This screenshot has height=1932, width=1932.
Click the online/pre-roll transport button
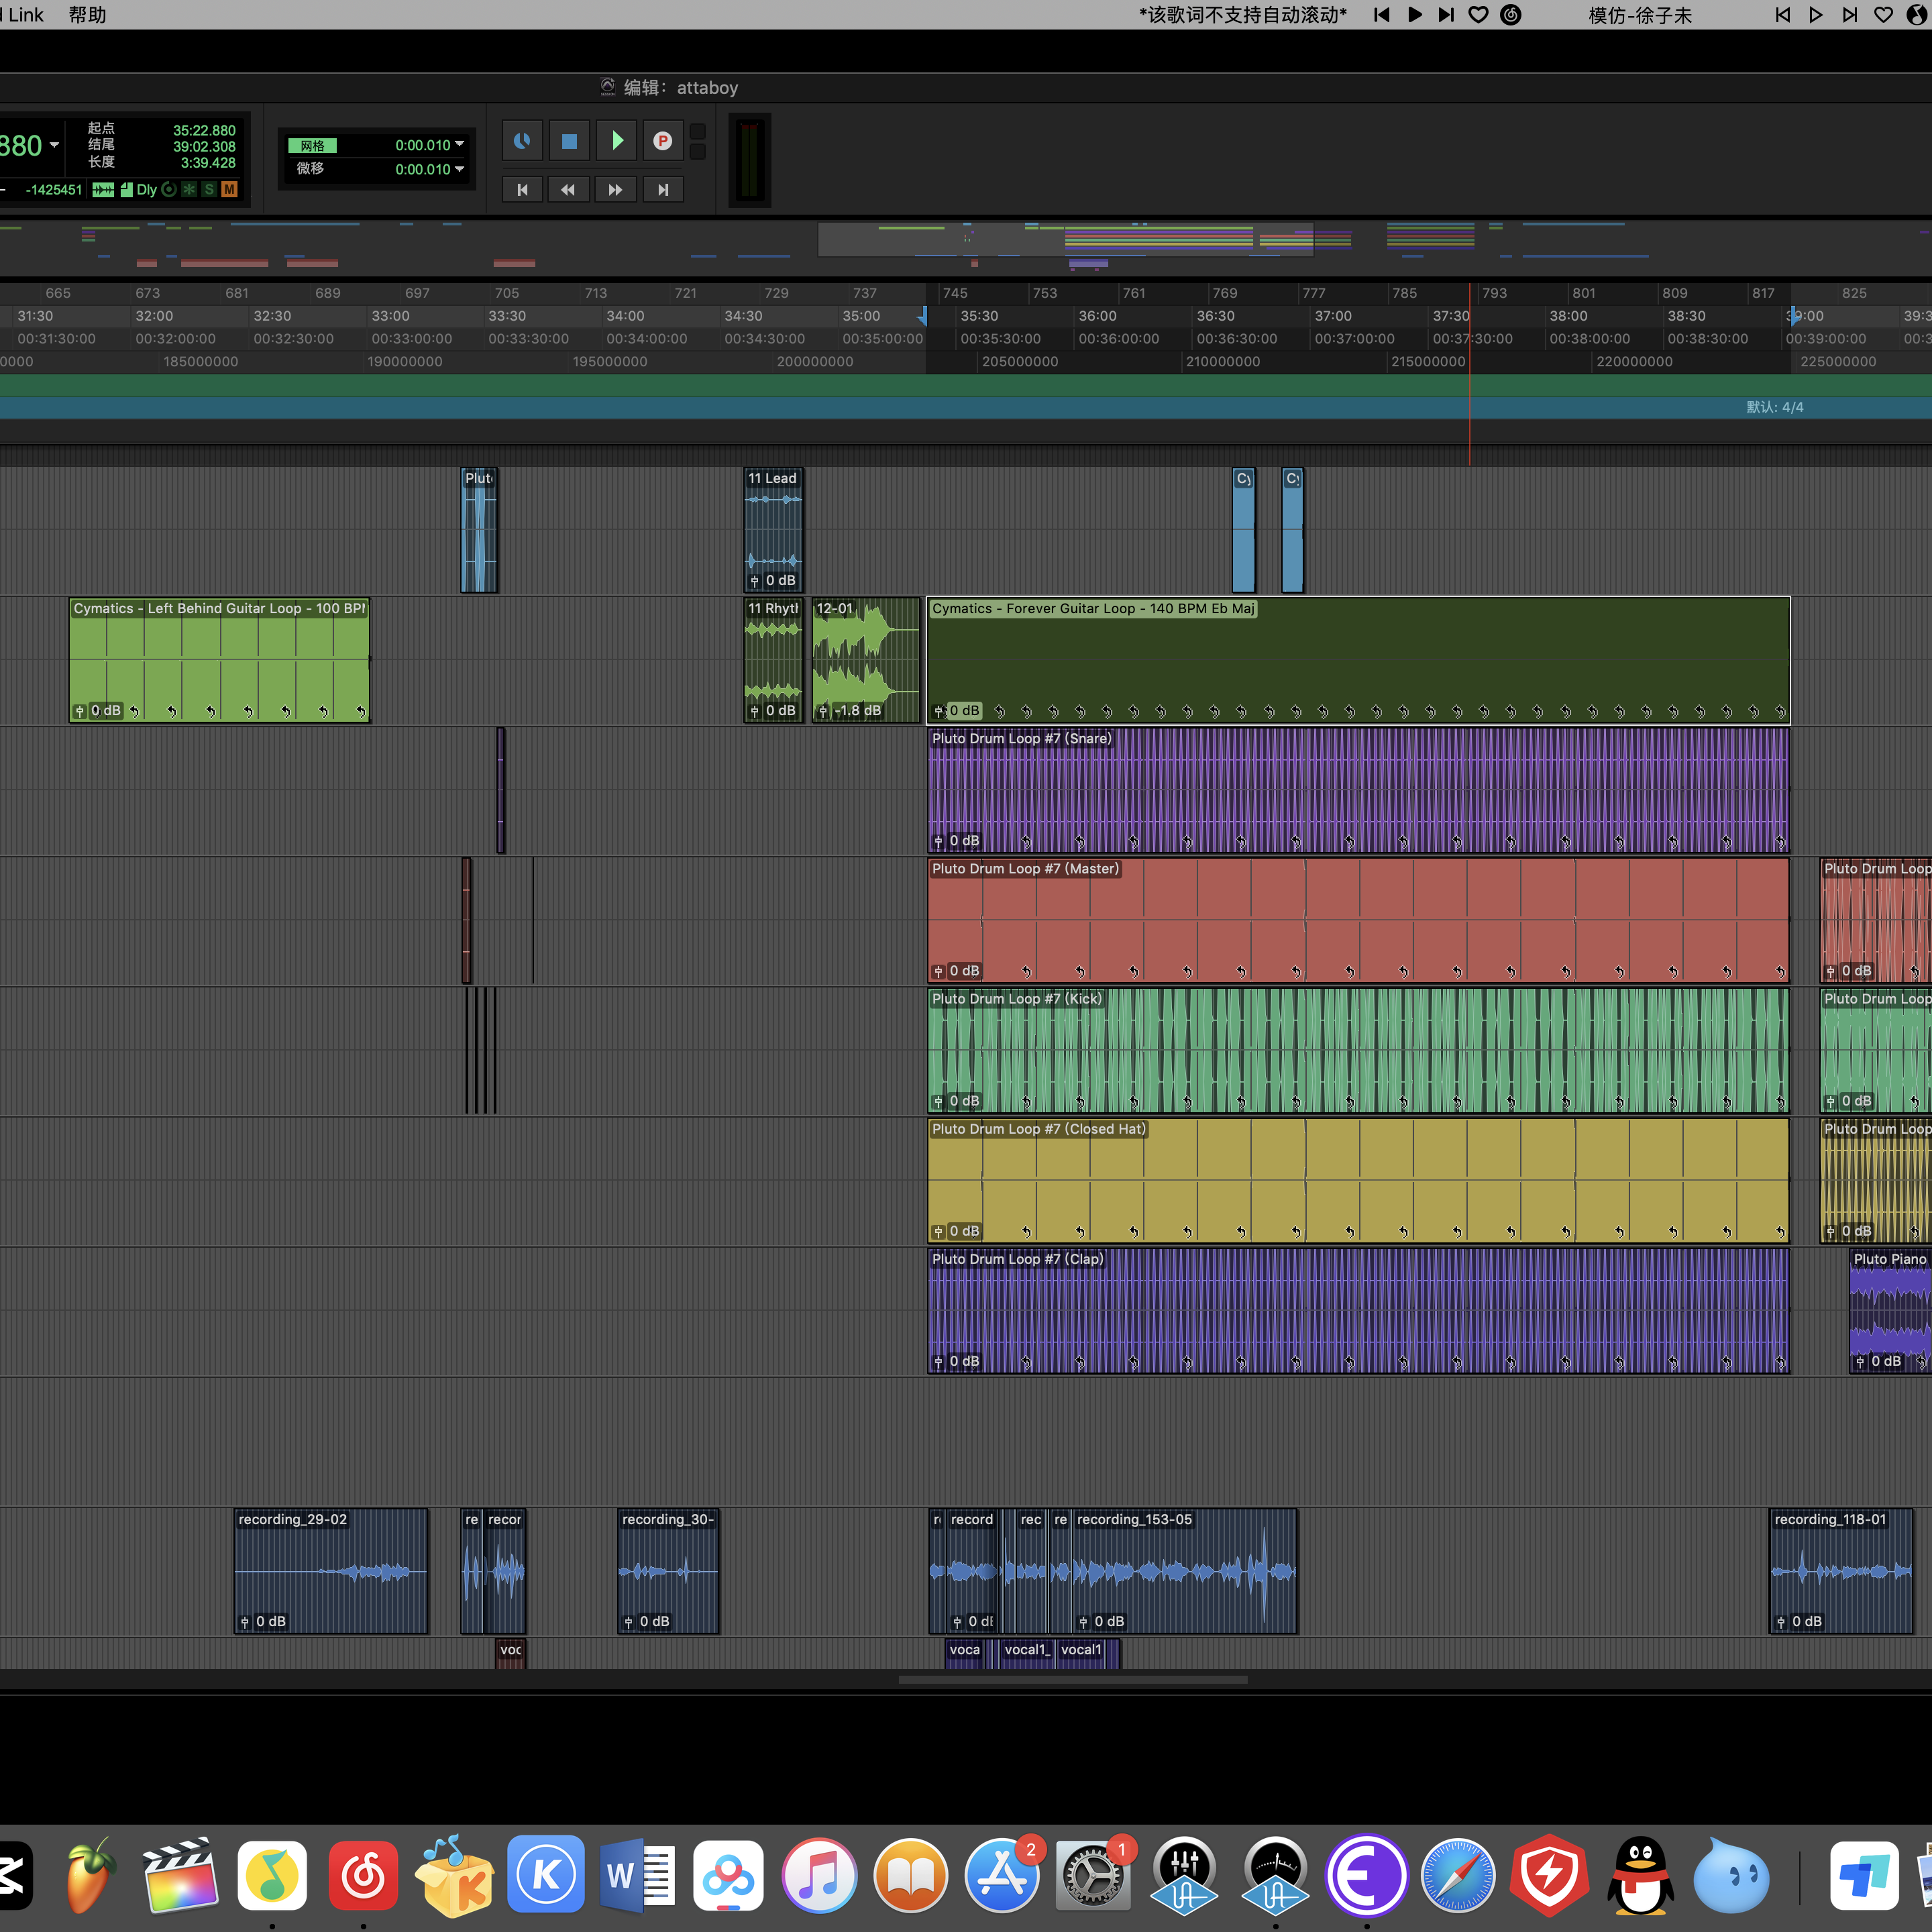tap(522, 141)
